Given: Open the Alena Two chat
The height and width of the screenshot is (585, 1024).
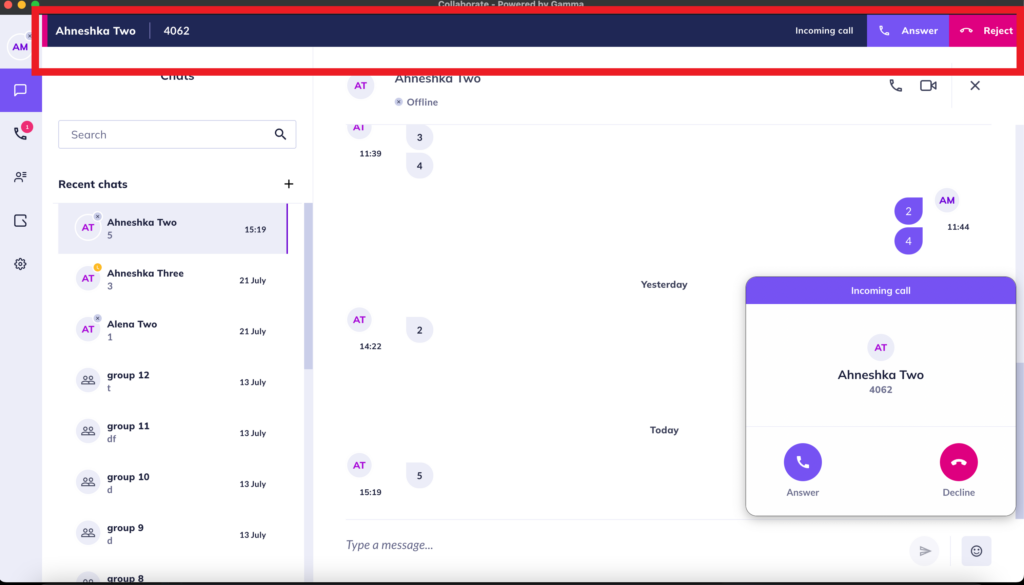Looking at the screenshot, I should [x=172, y=330].
